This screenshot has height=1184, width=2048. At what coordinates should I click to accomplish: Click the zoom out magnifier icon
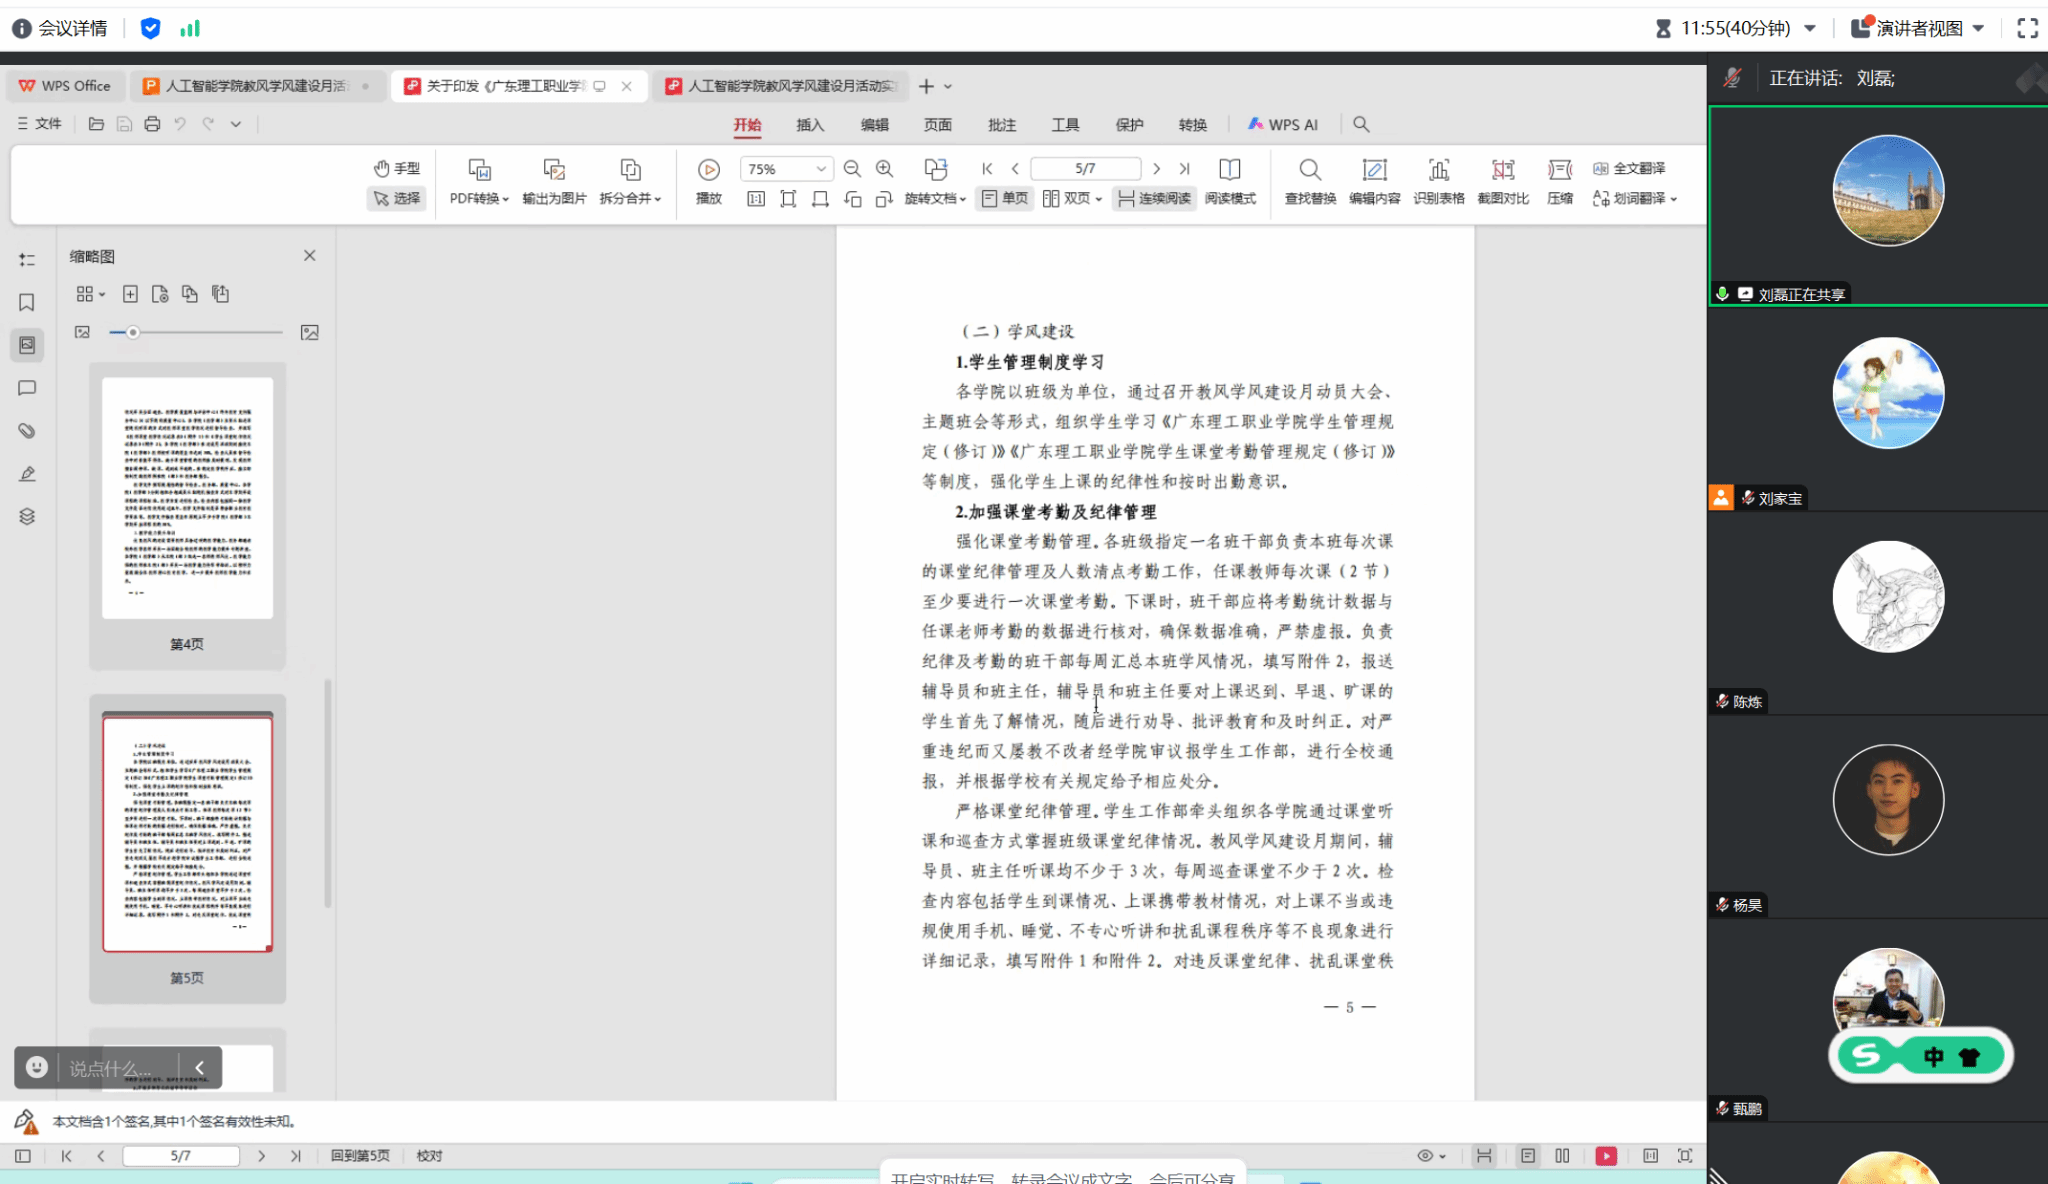852,169
